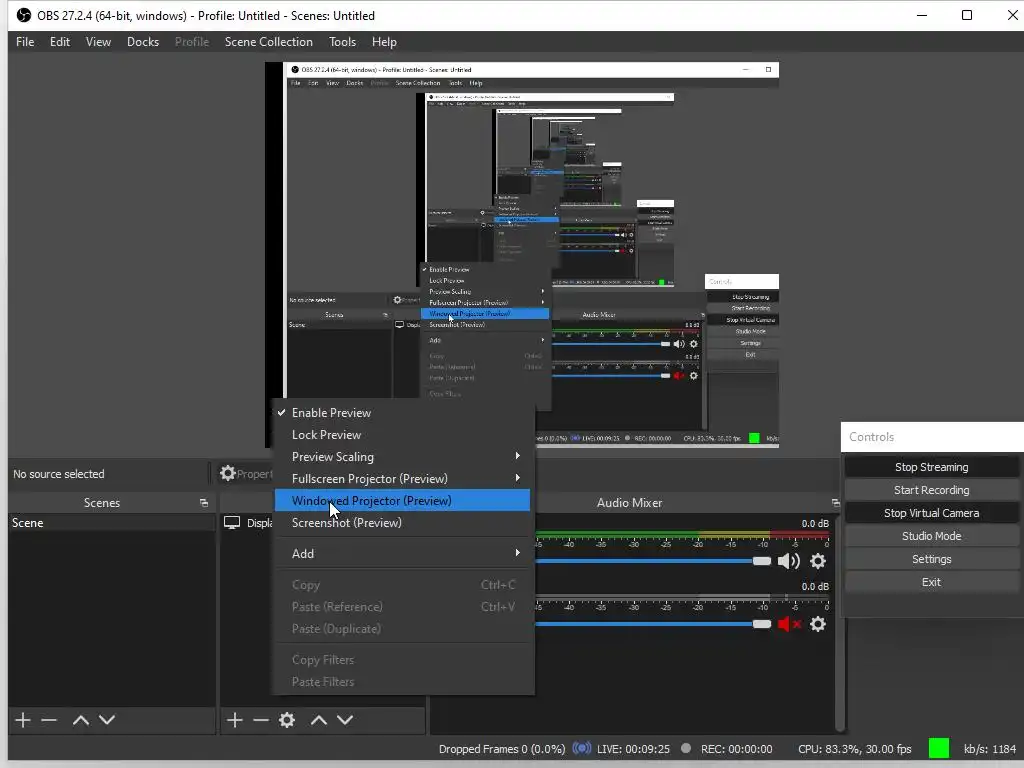1024x768 pixels.
Task: Click the green connection status square
Action: click(x=938, y=748)
